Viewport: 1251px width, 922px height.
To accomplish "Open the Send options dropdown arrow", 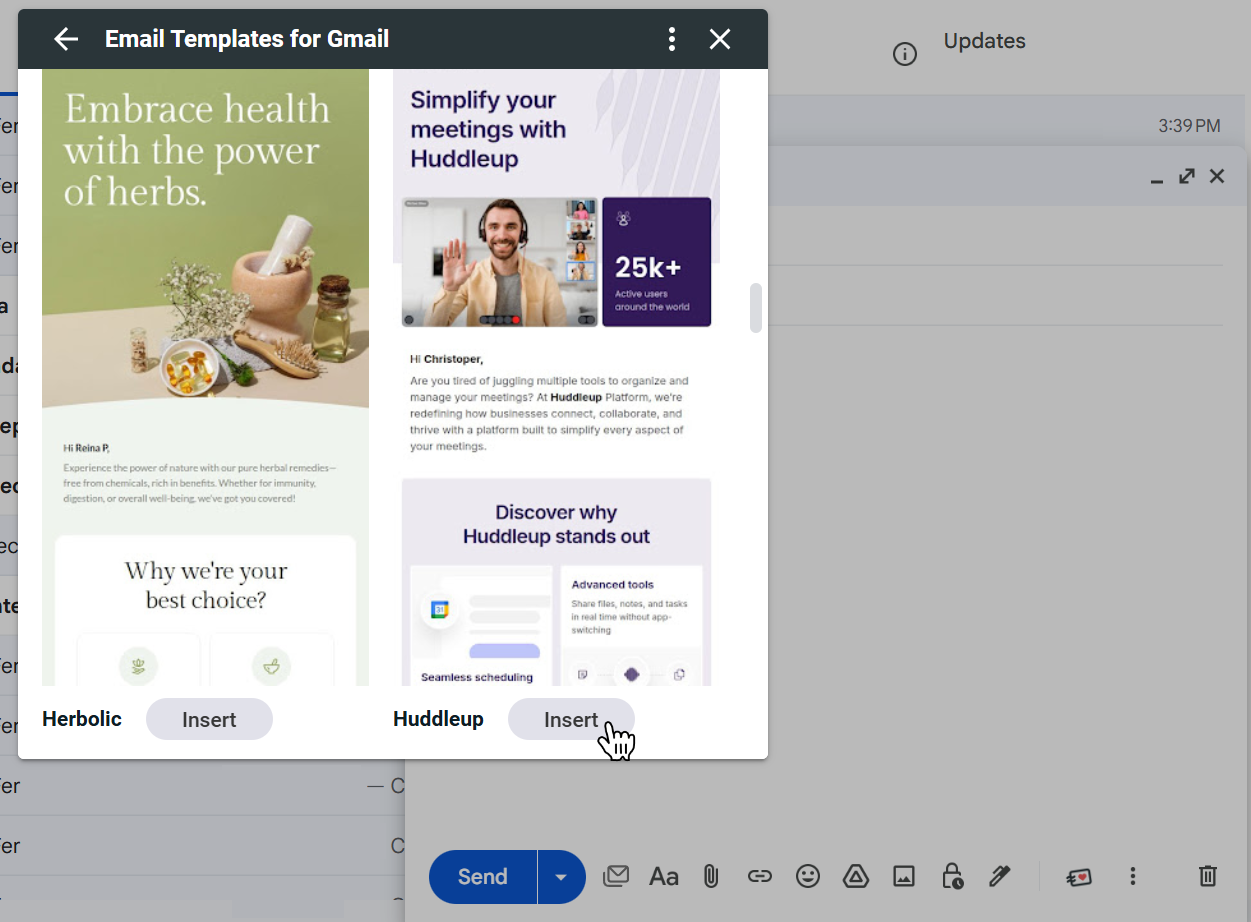I will coord(561,876).
